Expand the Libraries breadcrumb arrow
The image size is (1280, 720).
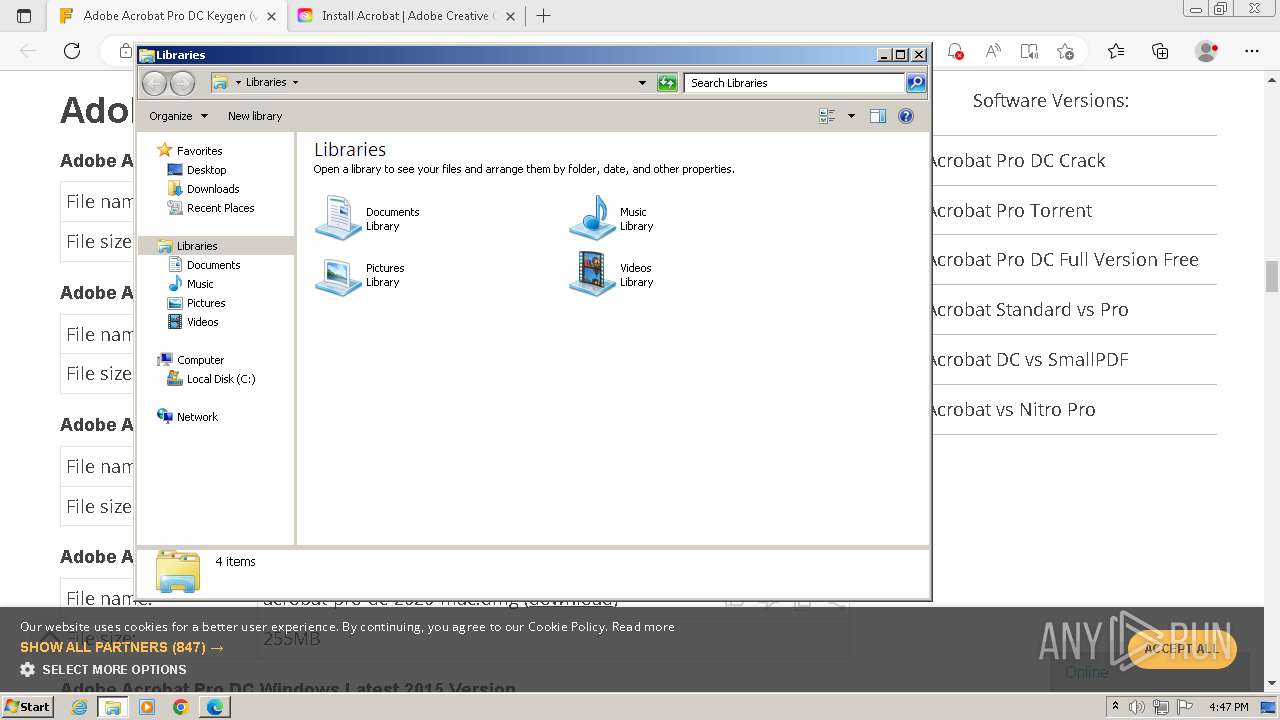295,83
